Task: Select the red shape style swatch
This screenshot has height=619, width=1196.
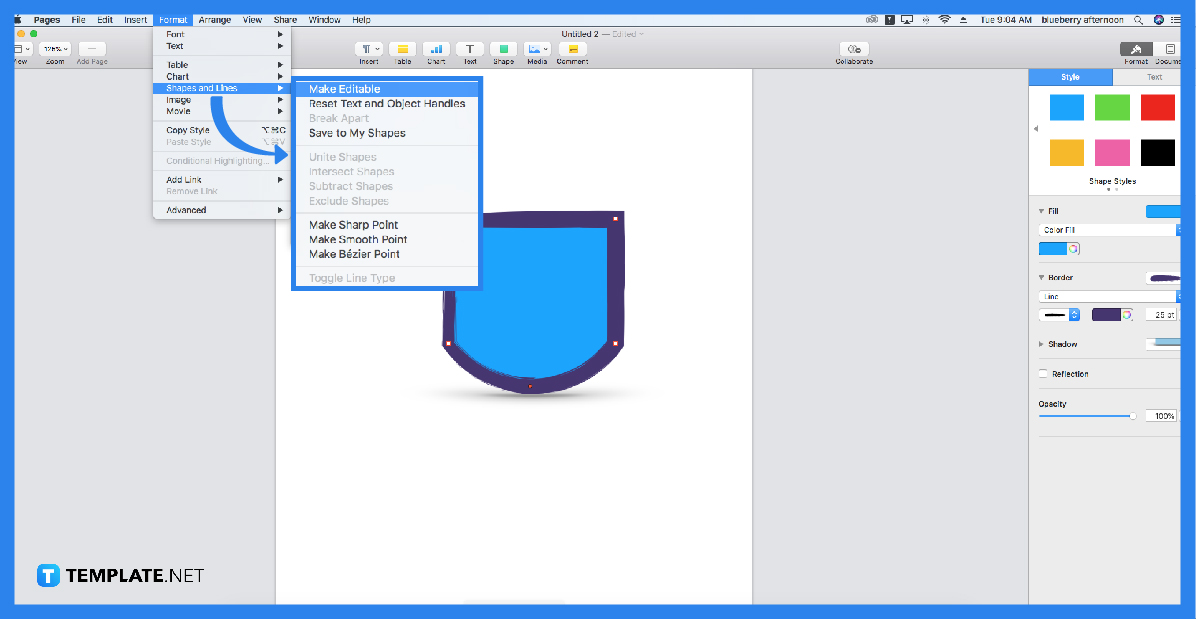Action: tap(1157, 107)
